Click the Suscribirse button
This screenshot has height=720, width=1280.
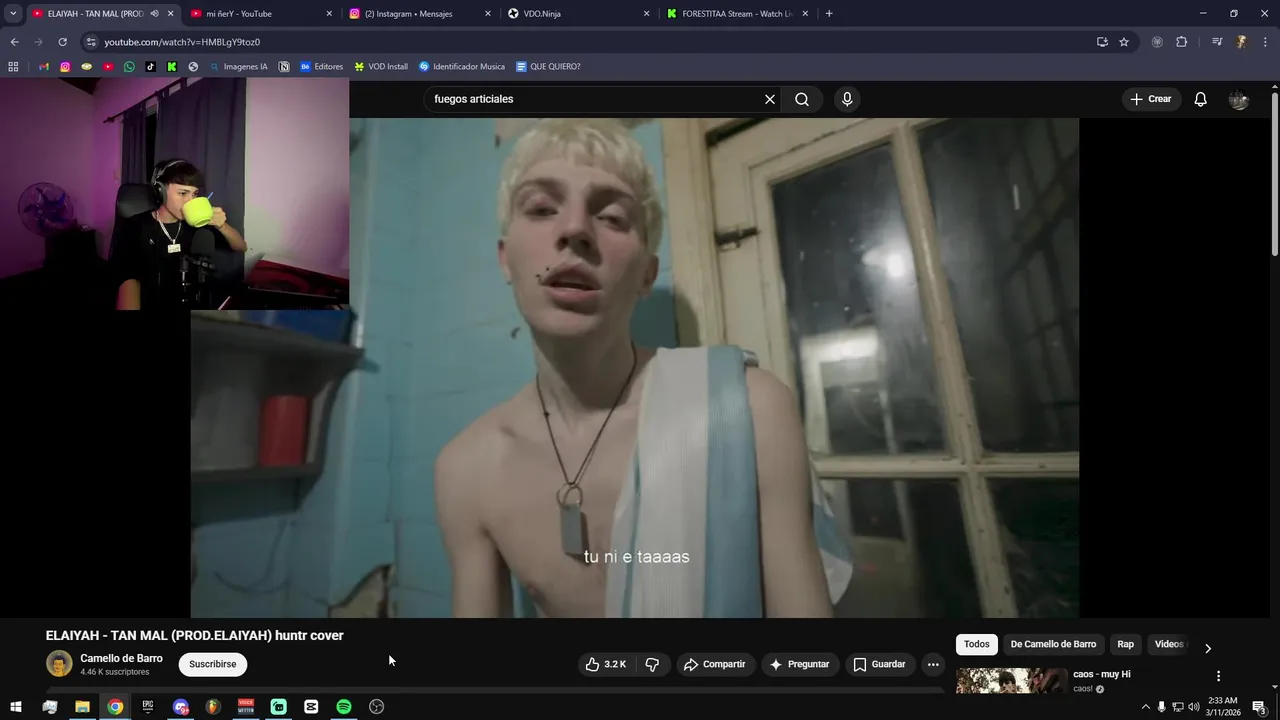pyautogui.click(x=213, y=664)
